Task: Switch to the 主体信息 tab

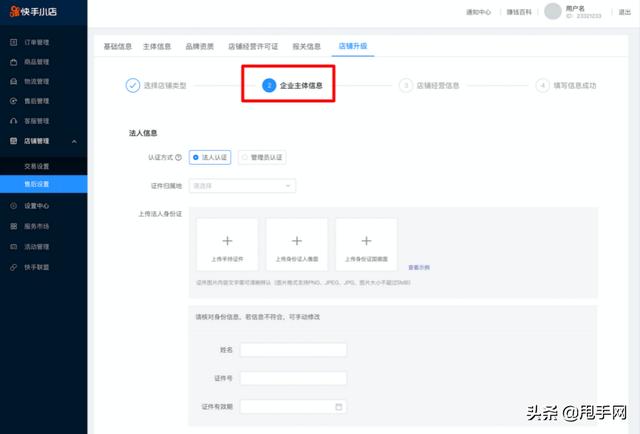Action: click(x=157, y=46)
